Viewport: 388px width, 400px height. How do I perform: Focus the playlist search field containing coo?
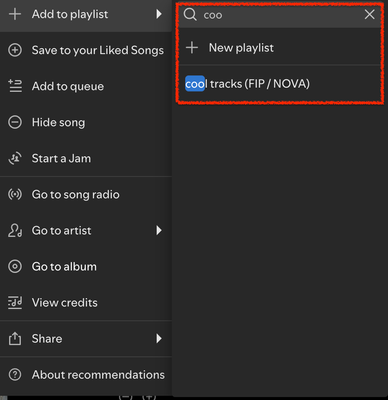pyautogui.click(x=279, y=15)
